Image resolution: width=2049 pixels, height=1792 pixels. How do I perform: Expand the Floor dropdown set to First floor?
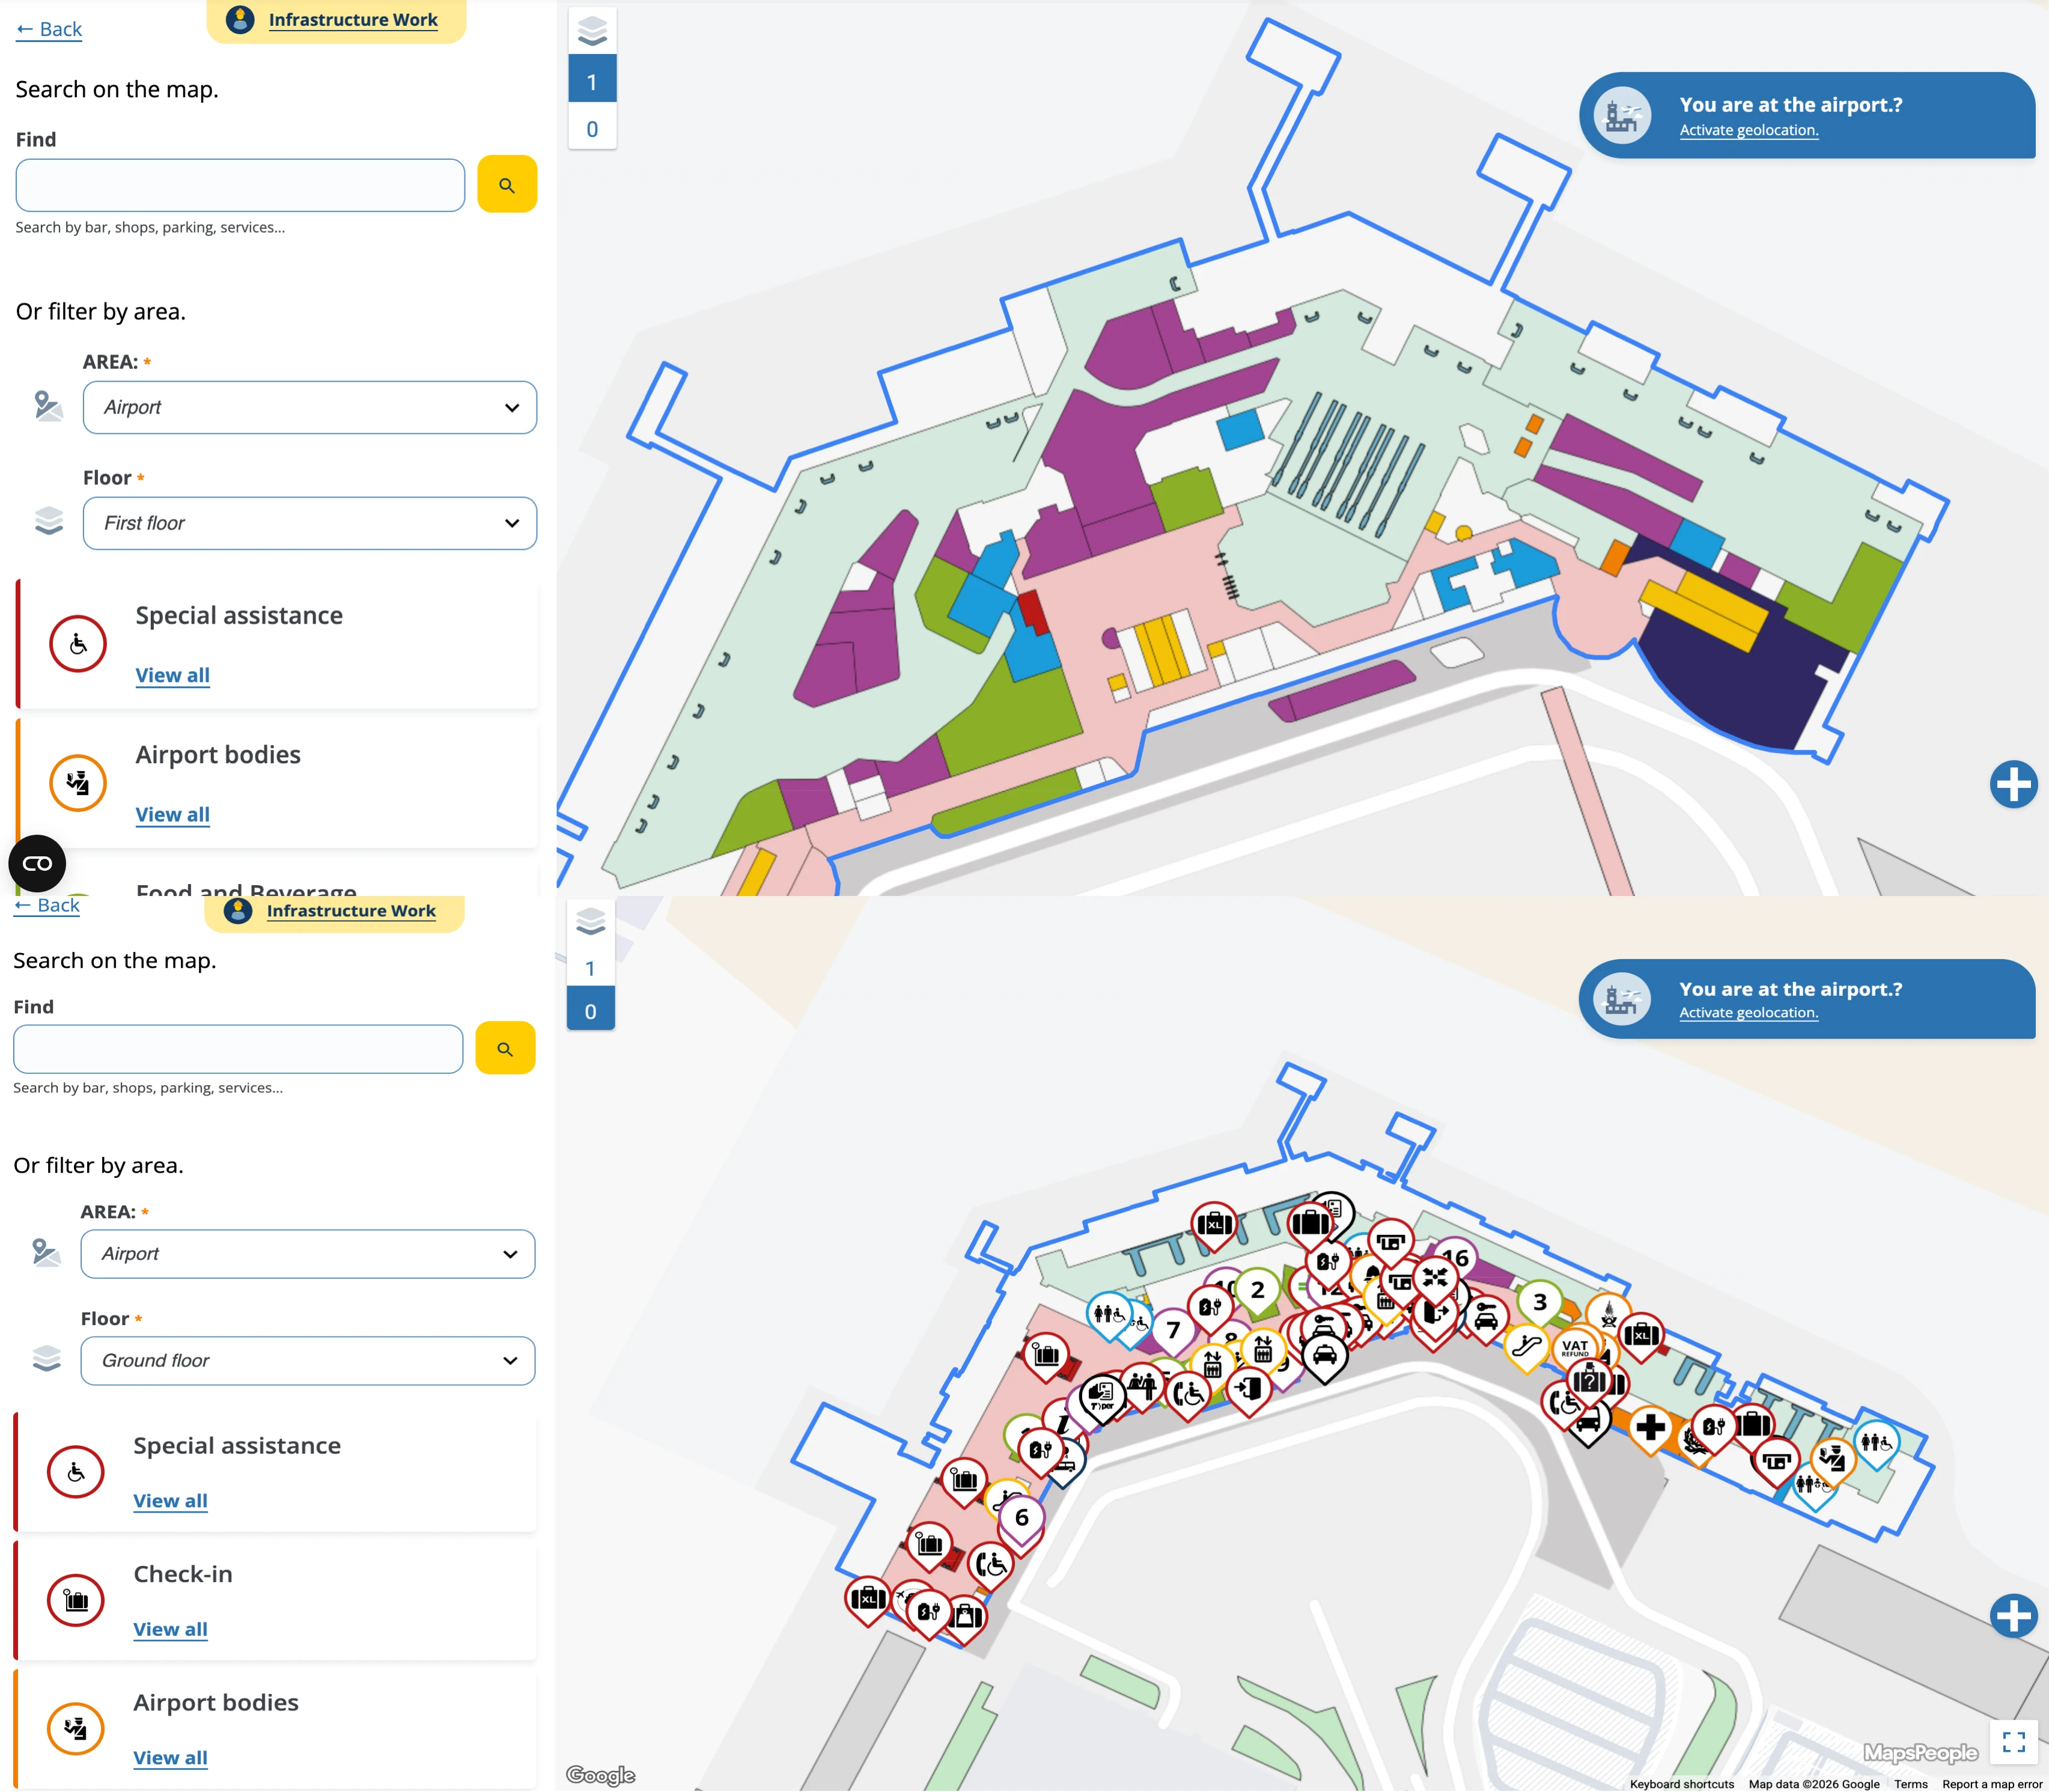point(309,522)
